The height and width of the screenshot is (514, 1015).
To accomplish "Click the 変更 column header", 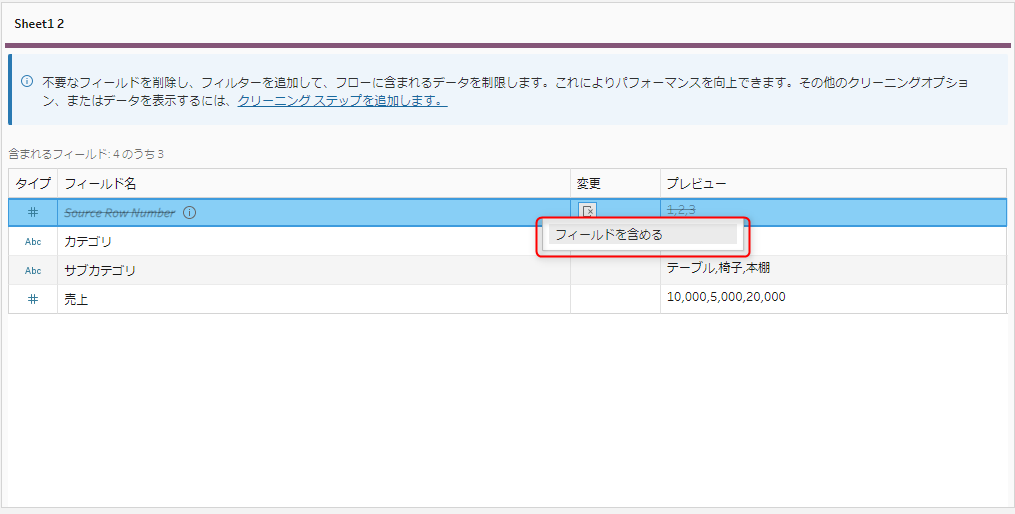I will point(588,184).
